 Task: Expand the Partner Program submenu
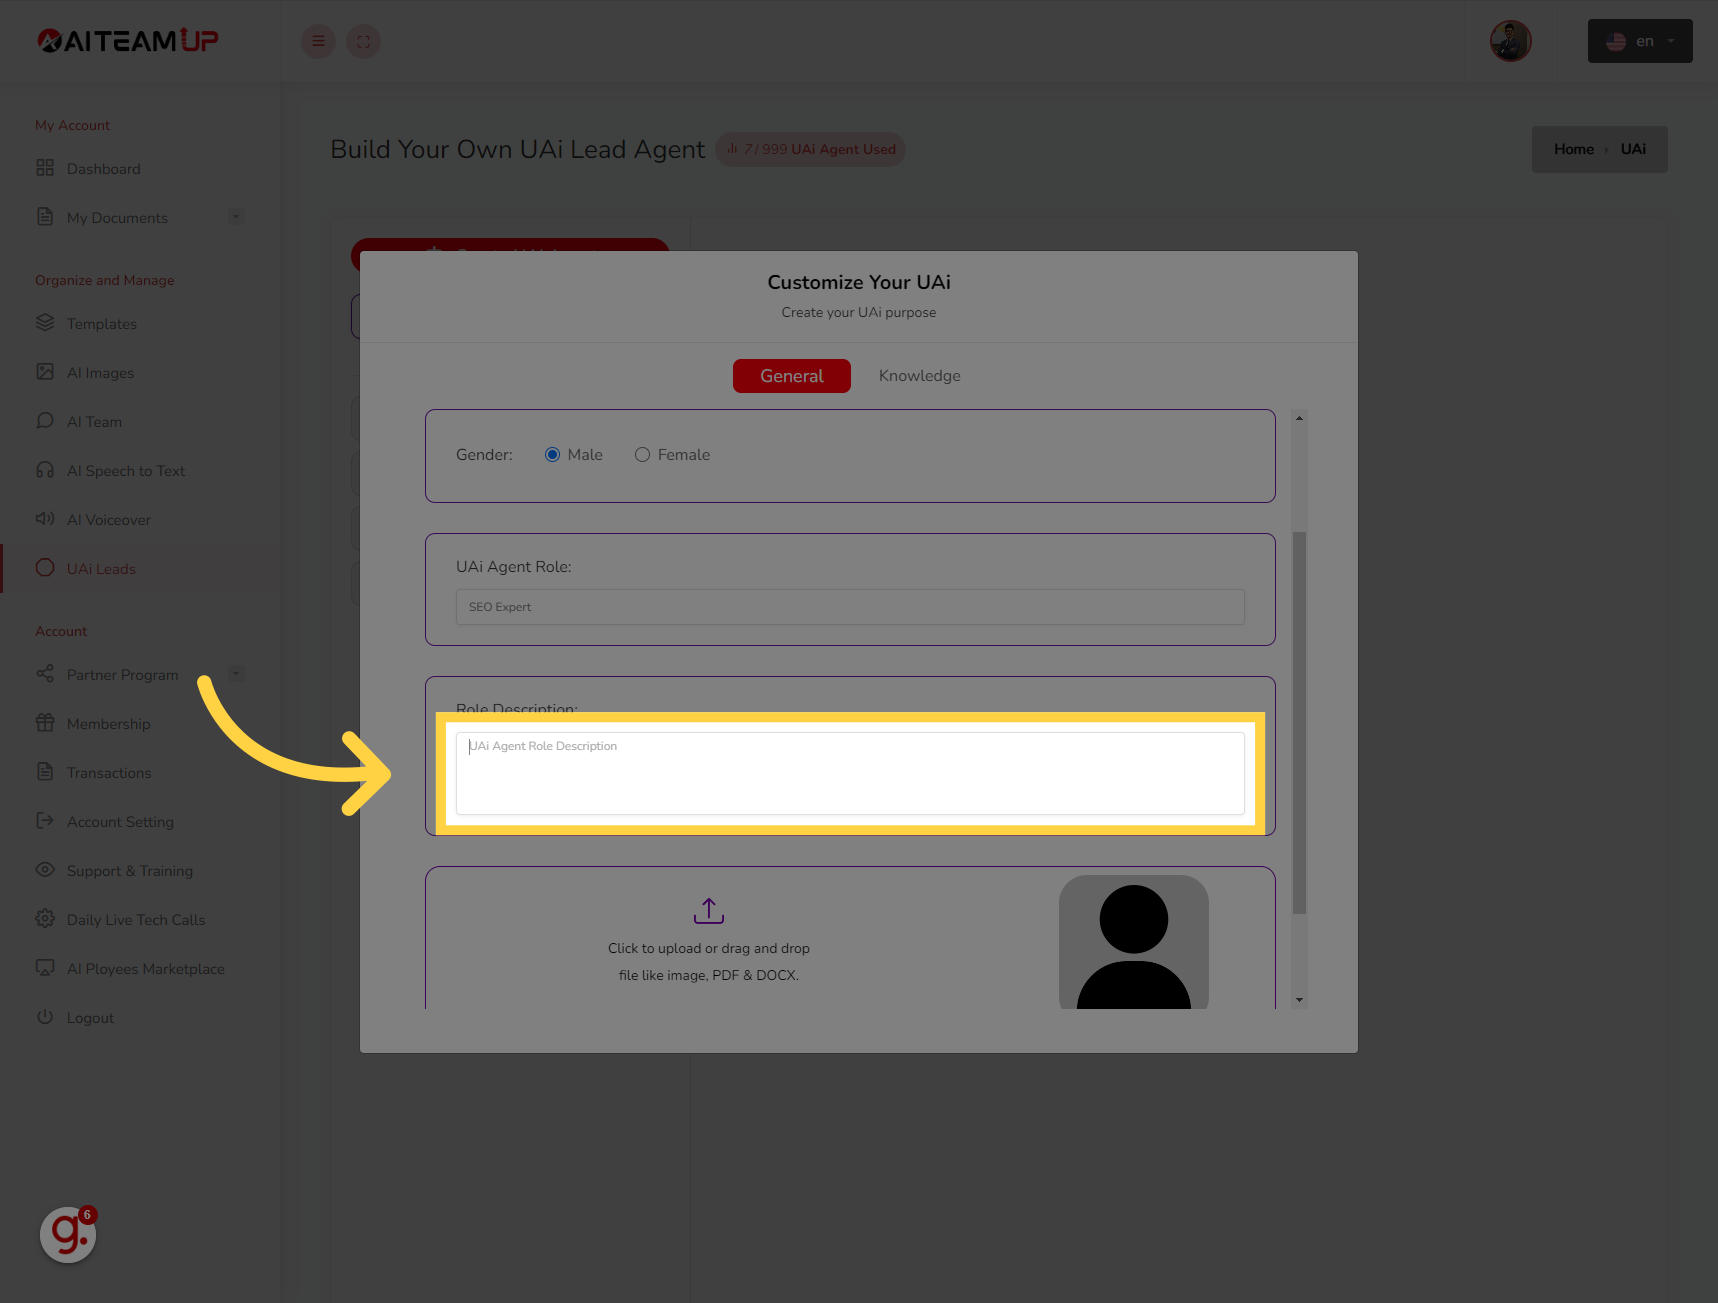pyautogui.click(x=236, y=673)
